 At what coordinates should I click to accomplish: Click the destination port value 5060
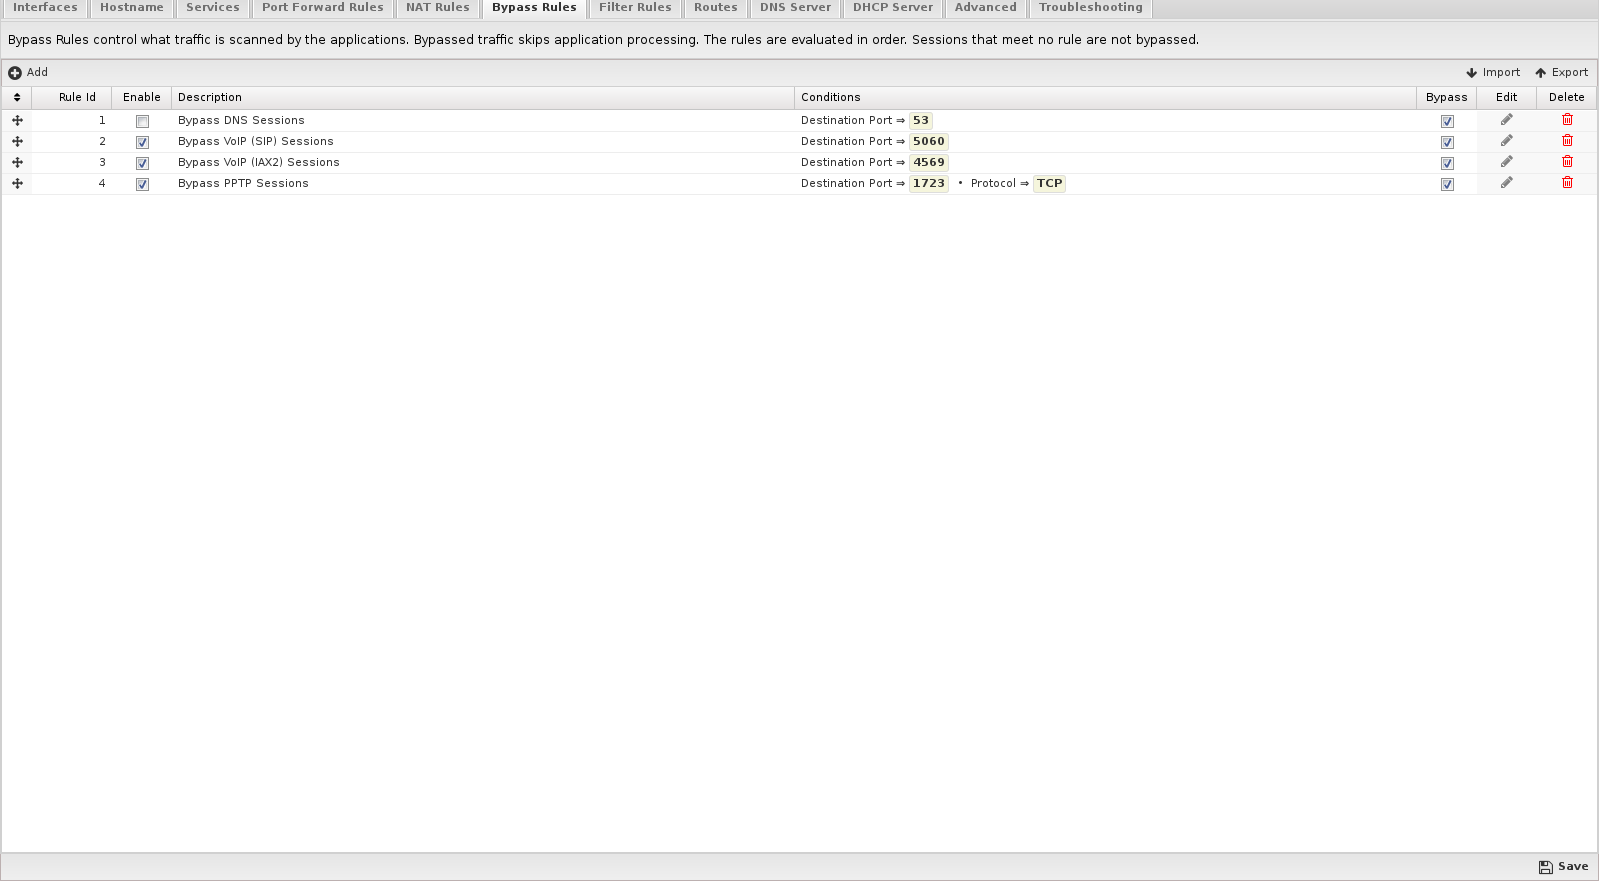coord(929,141)
